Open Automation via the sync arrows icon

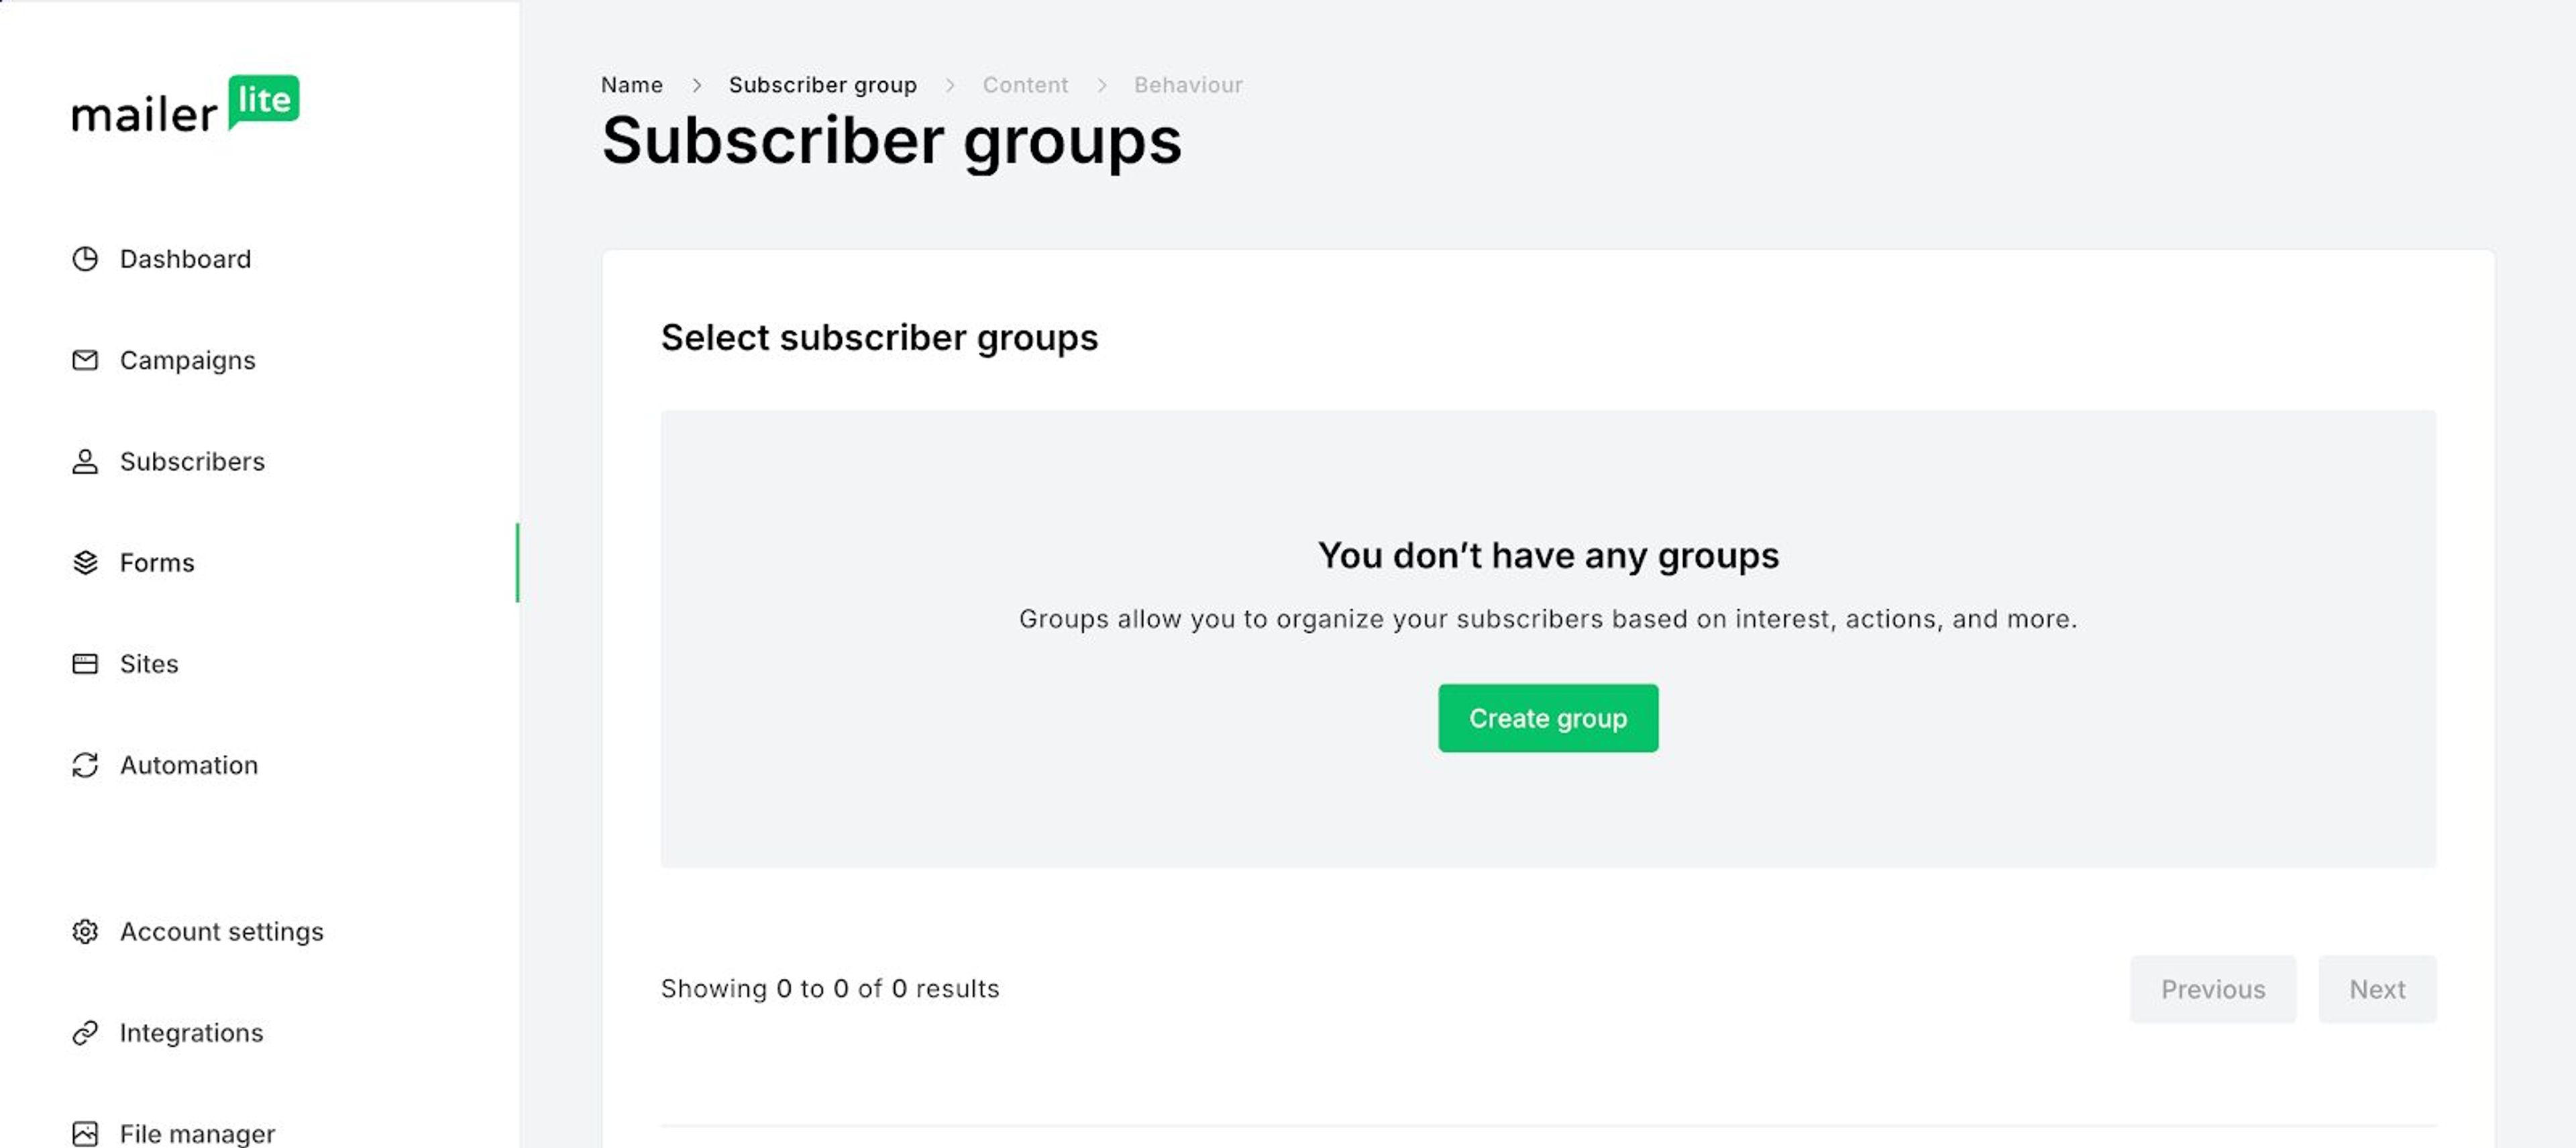click(x=85, y=765)
